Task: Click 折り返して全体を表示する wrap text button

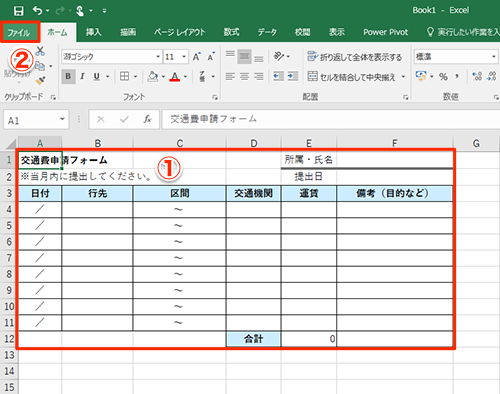Action: pos(354,57)
